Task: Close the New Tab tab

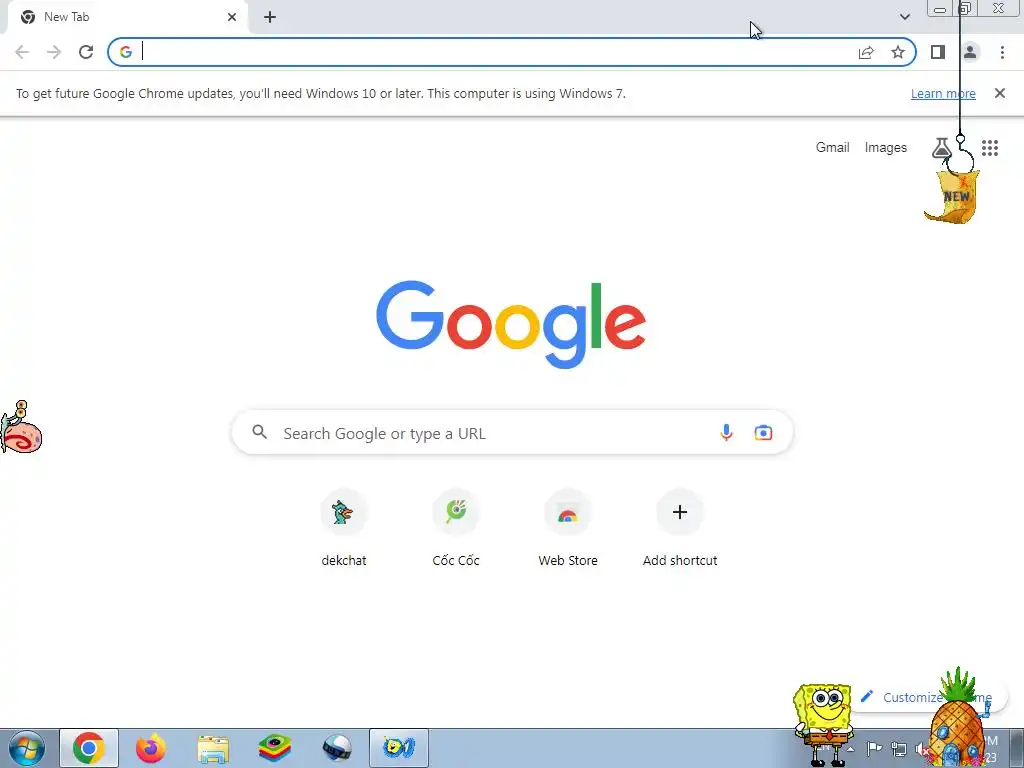Action: pyautogui.click(x=232, y=18)
